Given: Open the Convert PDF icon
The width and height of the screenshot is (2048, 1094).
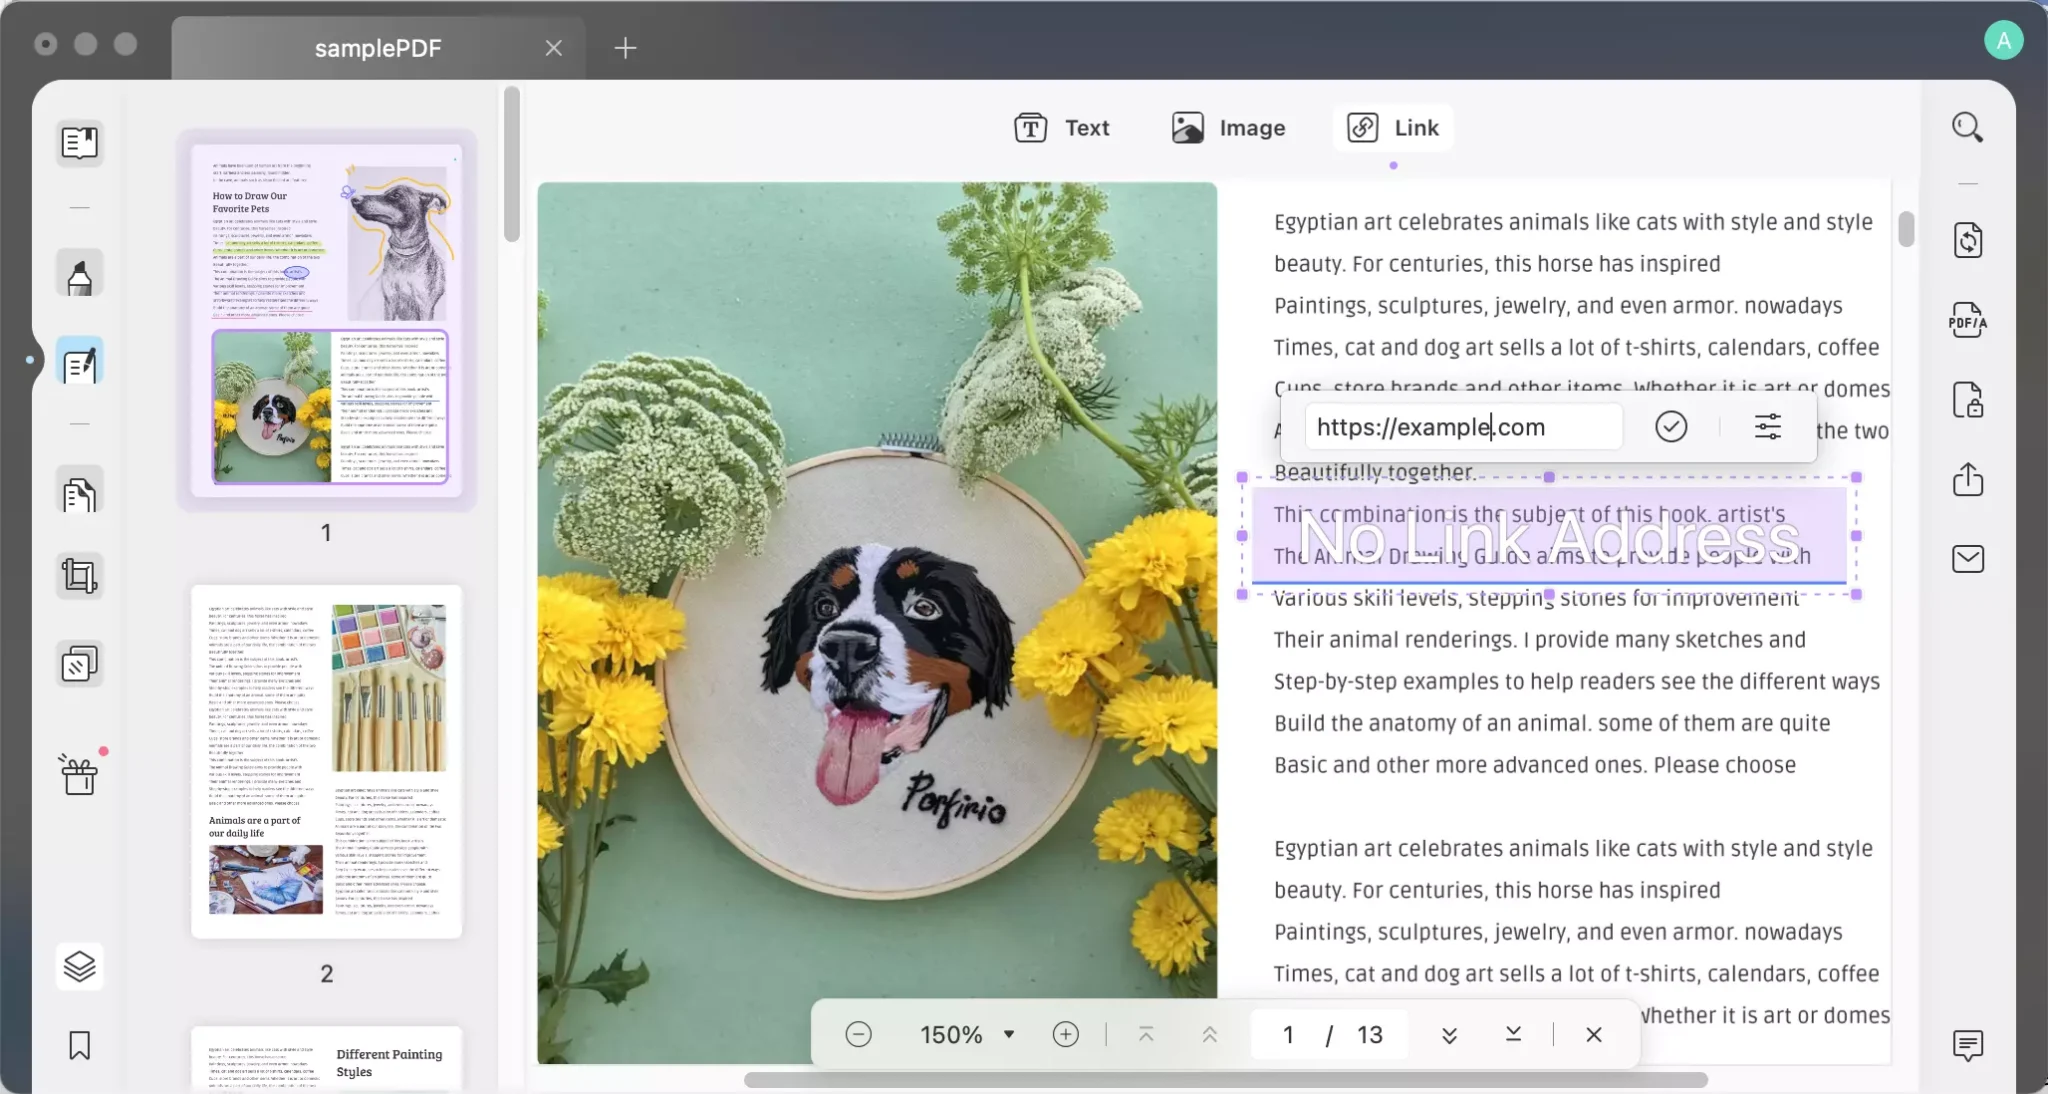Looking at the screenshot, I should click(x=1967, y=240).
